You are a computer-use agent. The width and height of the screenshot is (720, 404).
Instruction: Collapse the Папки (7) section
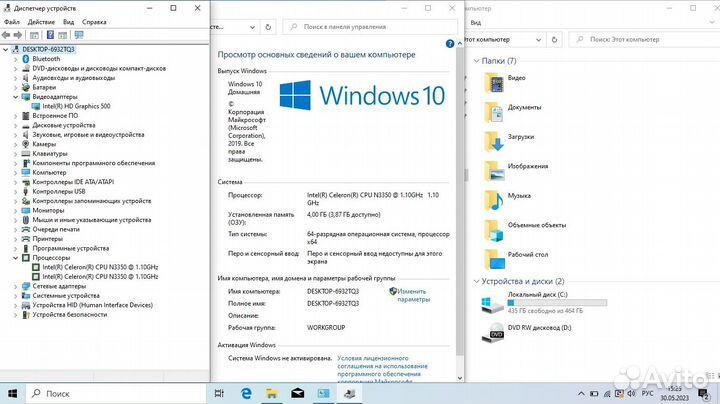tap(478, 61)
